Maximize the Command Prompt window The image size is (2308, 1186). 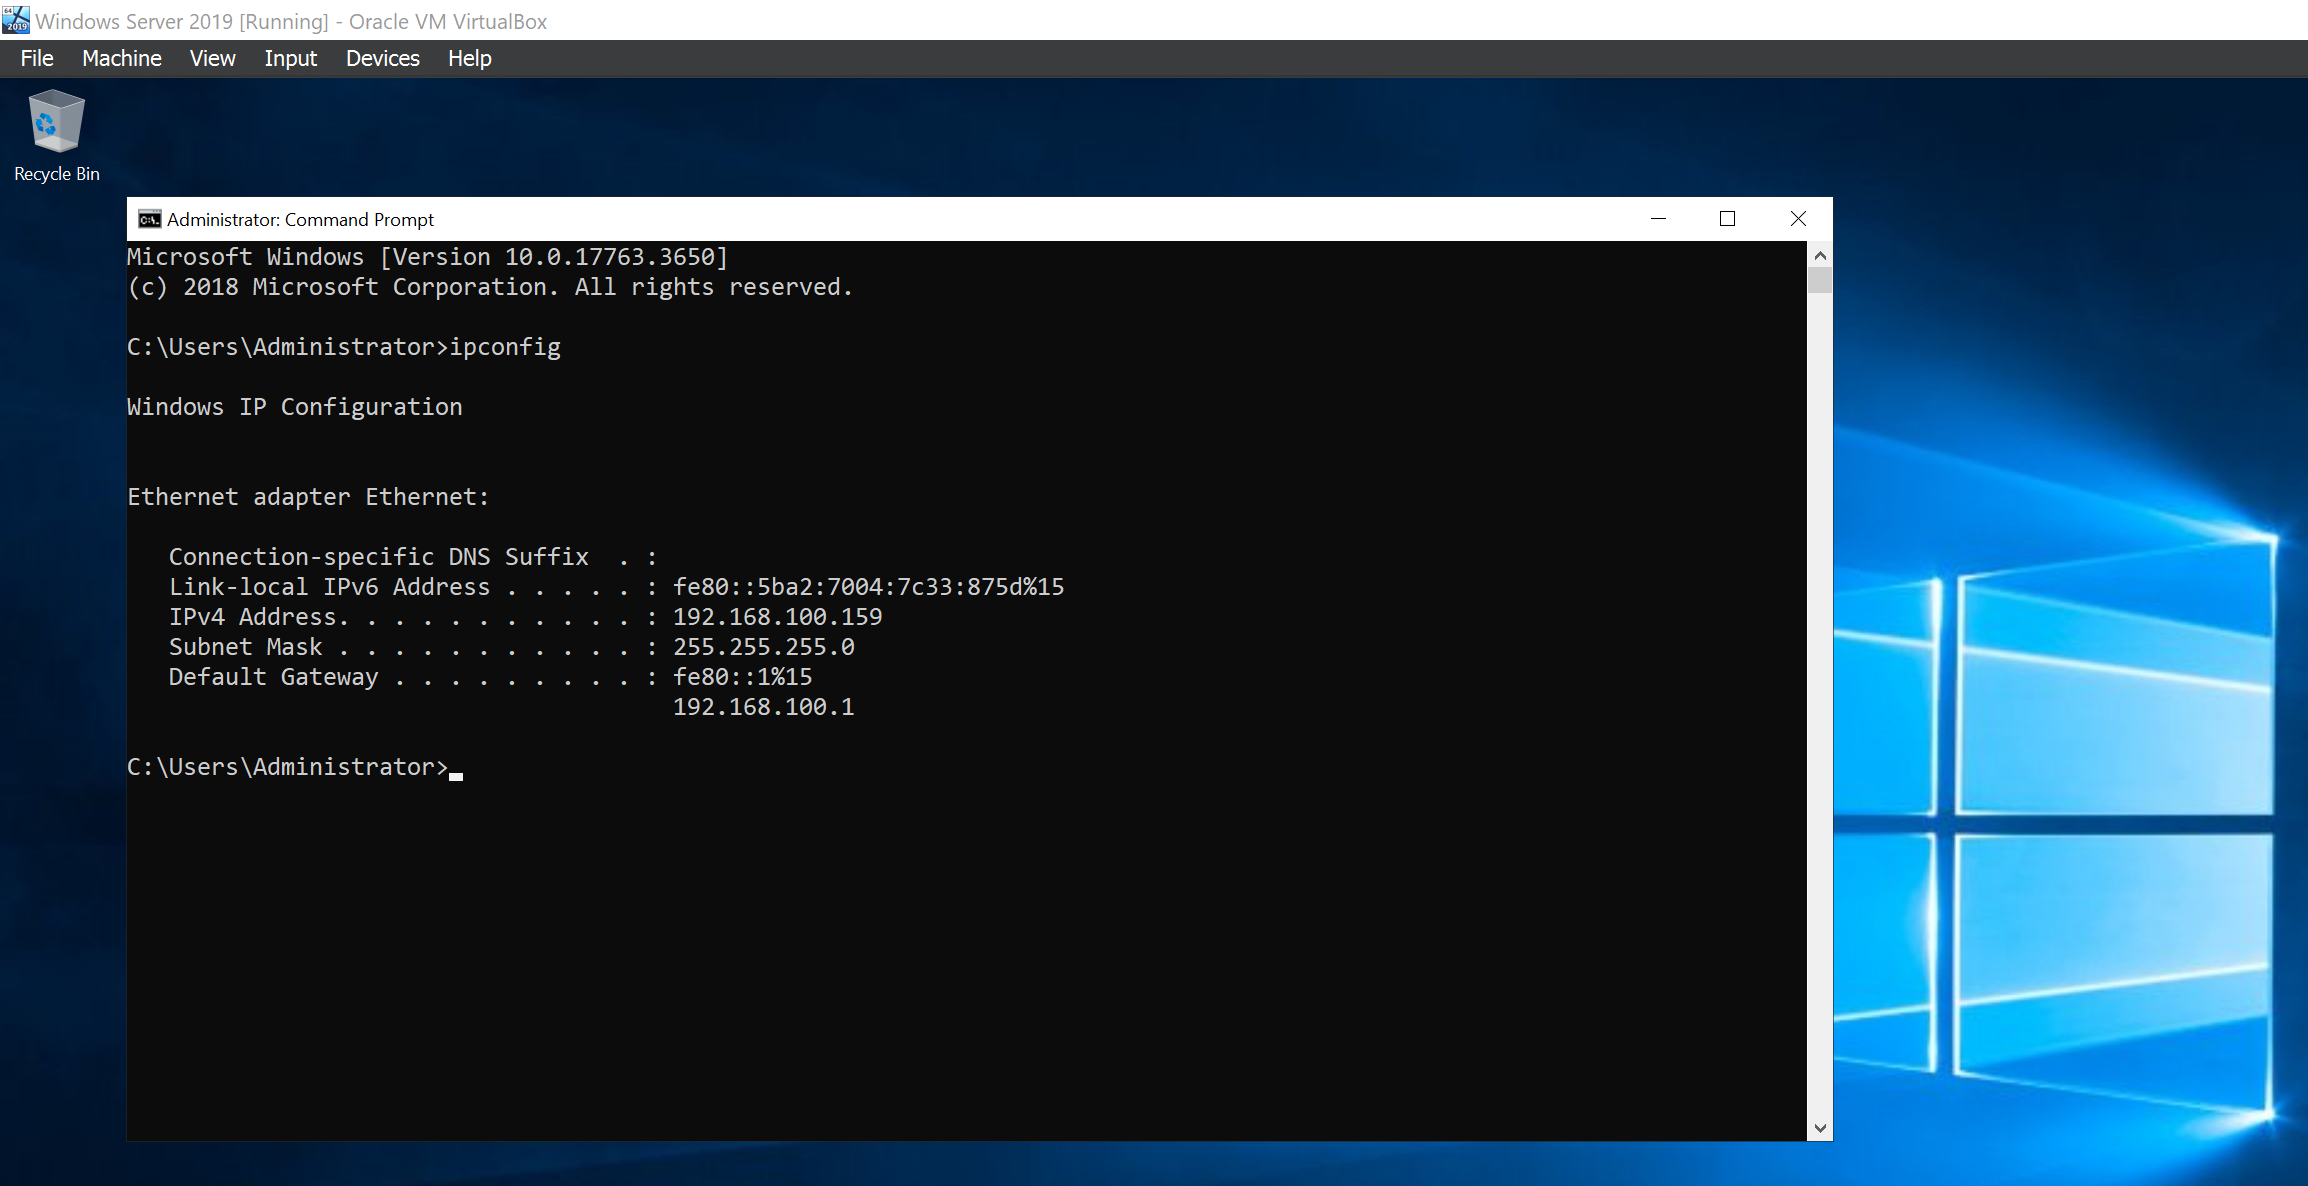(x=1727, y=219)
